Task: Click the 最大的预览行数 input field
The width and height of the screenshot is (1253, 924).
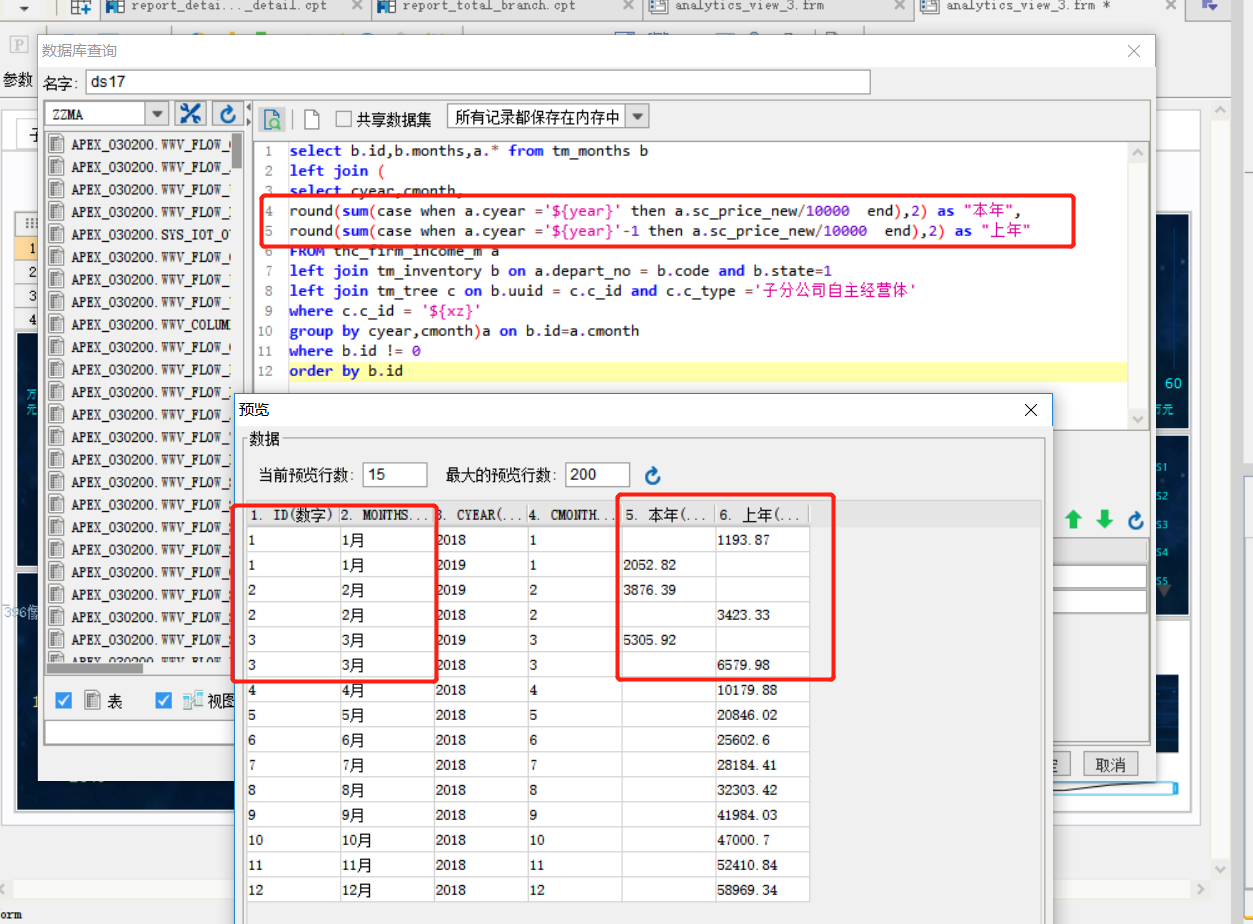Action: point(598,475)
